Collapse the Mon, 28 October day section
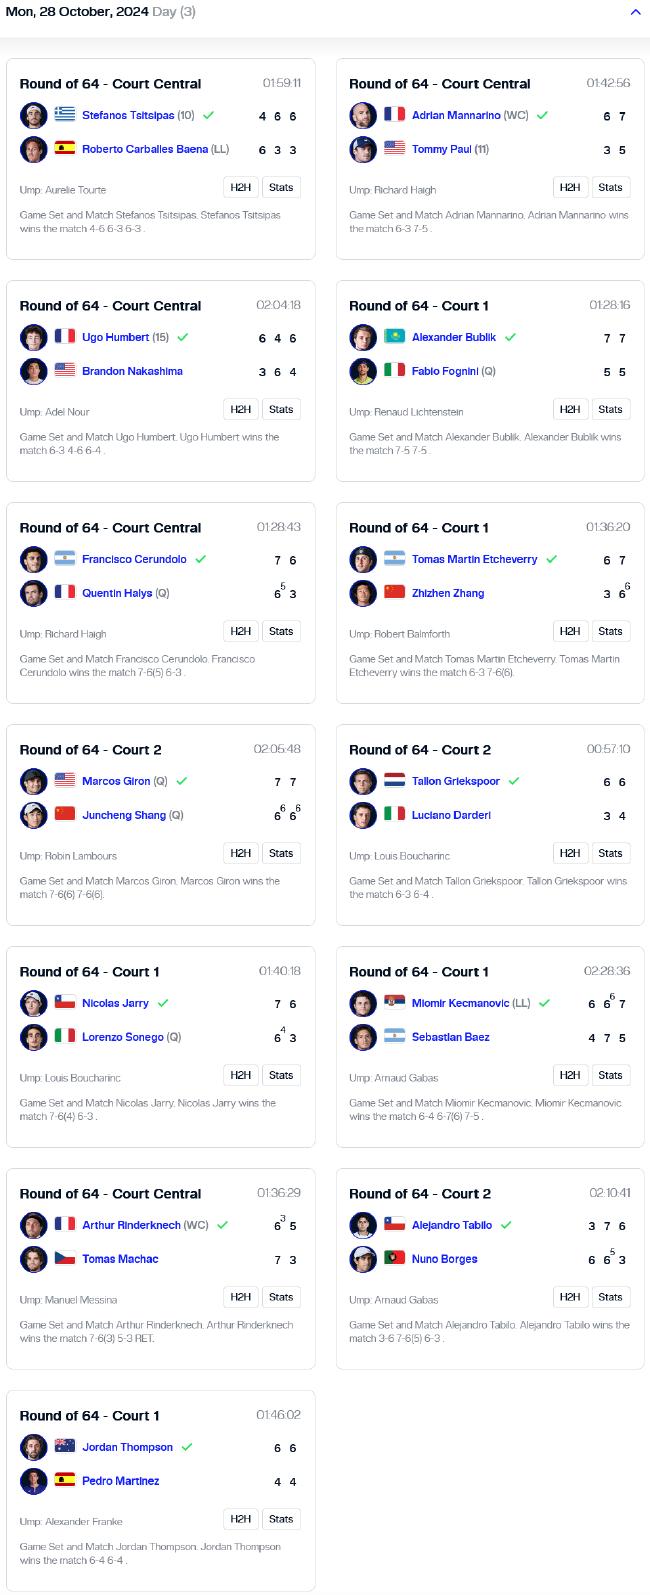650x1595 pixels. pyautogui.click(x=635, y=13)
